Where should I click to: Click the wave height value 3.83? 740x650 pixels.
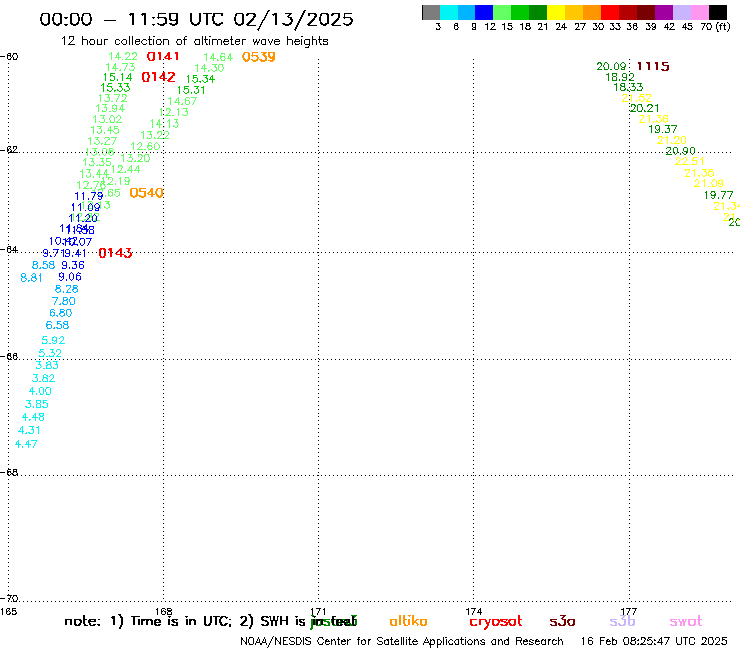[47, 365]
